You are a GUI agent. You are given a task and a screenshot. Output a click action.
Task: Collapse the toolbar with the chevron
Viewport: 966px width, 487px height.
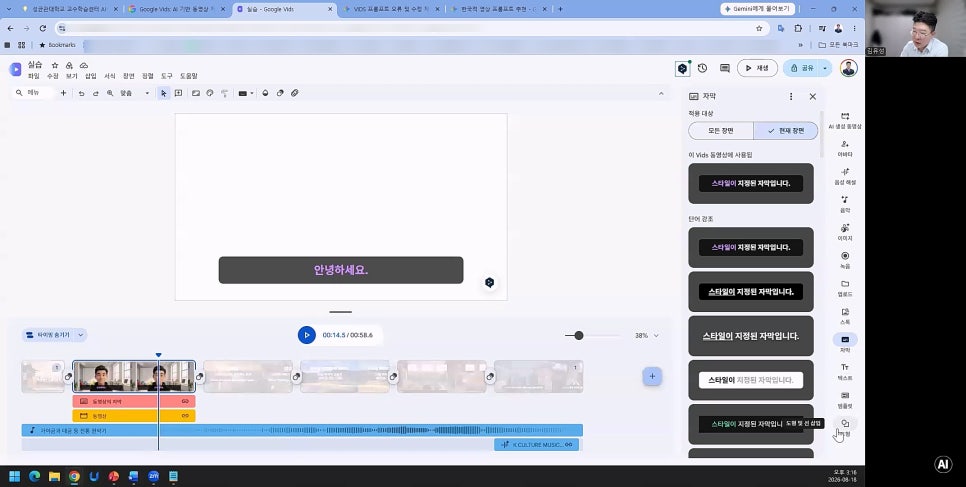(x=661, y=94)
